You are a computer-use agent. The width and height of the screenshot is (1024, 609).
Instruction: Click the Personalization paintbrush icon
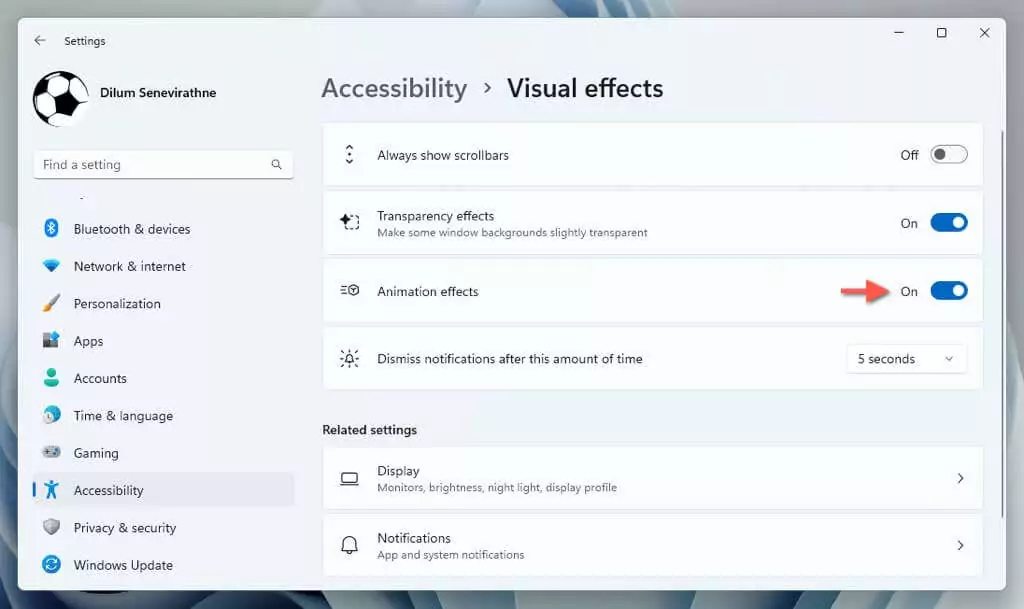51,303
